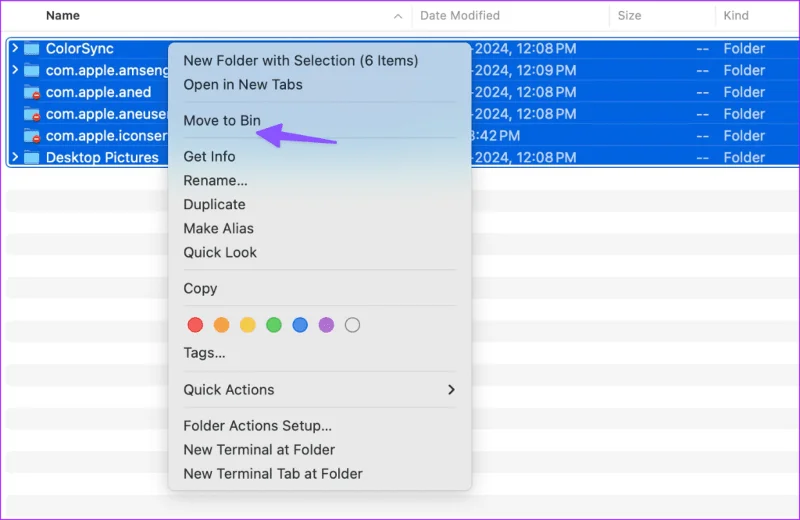Click the 3:42 PM date modified cell

496,136
